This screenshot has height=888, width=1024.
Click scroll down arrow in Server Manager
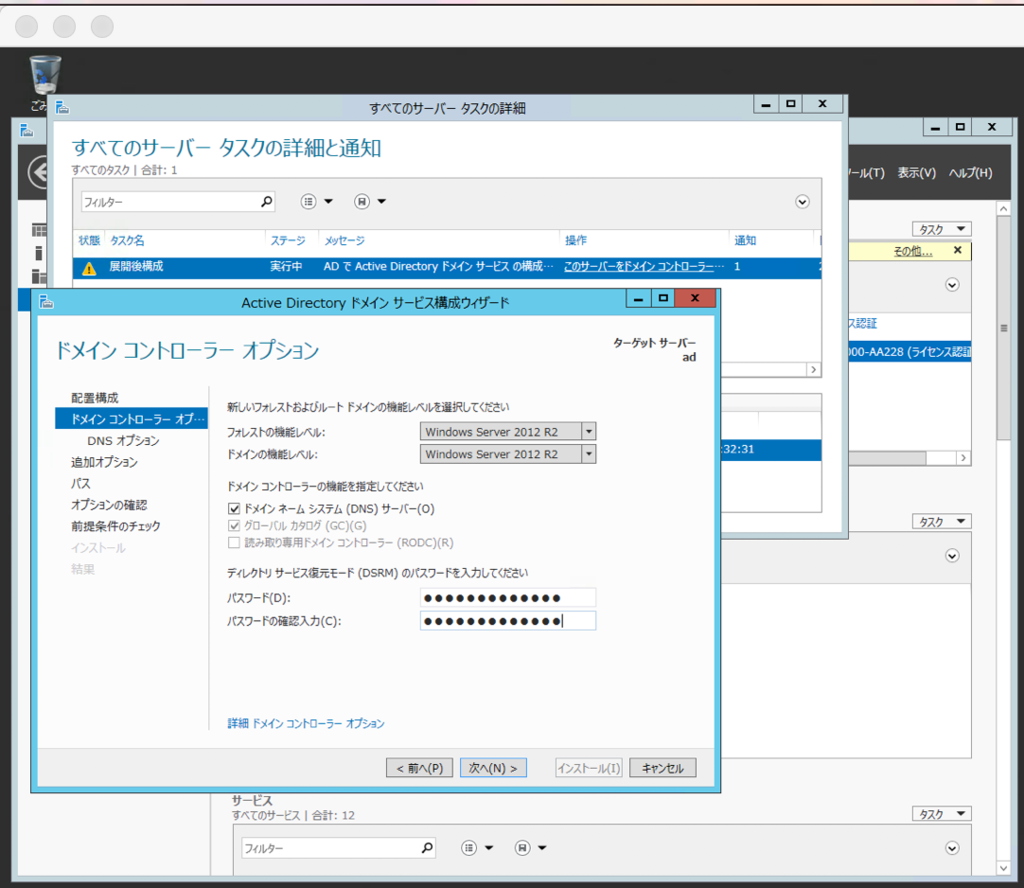pos(1004,868)
